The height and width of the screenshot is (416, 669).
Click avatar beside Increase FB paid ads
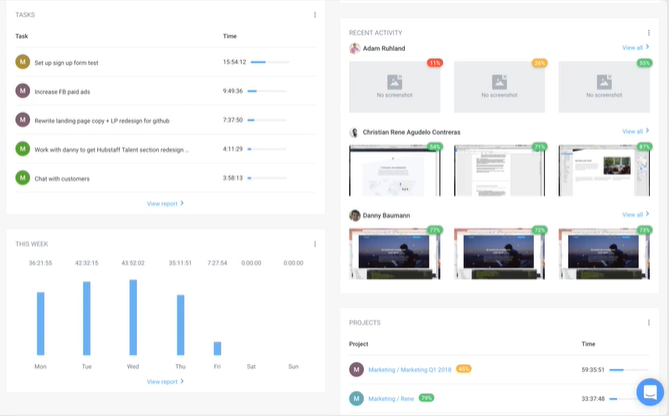pyautogui.click(x=23, y=91)
